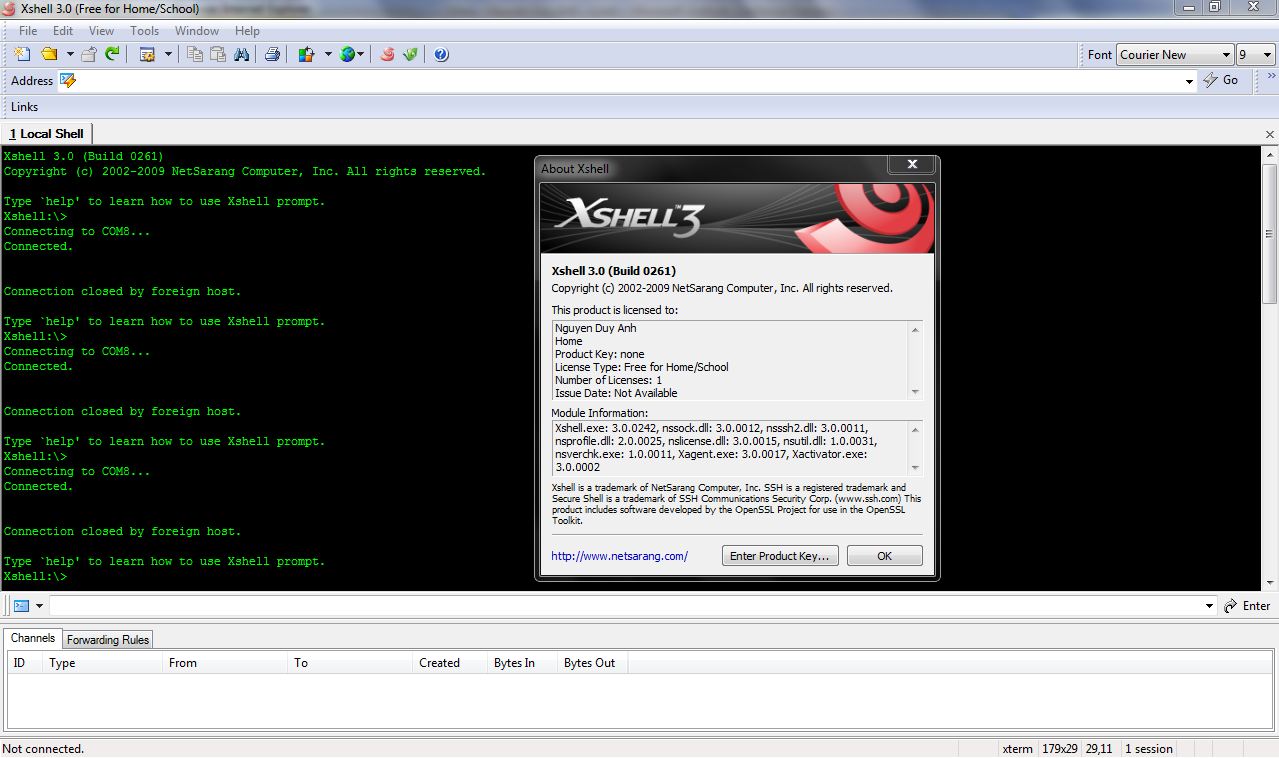Viewport: 1279px width, 758px height.
Task: Open the color scheme dropdown arrow
Action: 326,54
